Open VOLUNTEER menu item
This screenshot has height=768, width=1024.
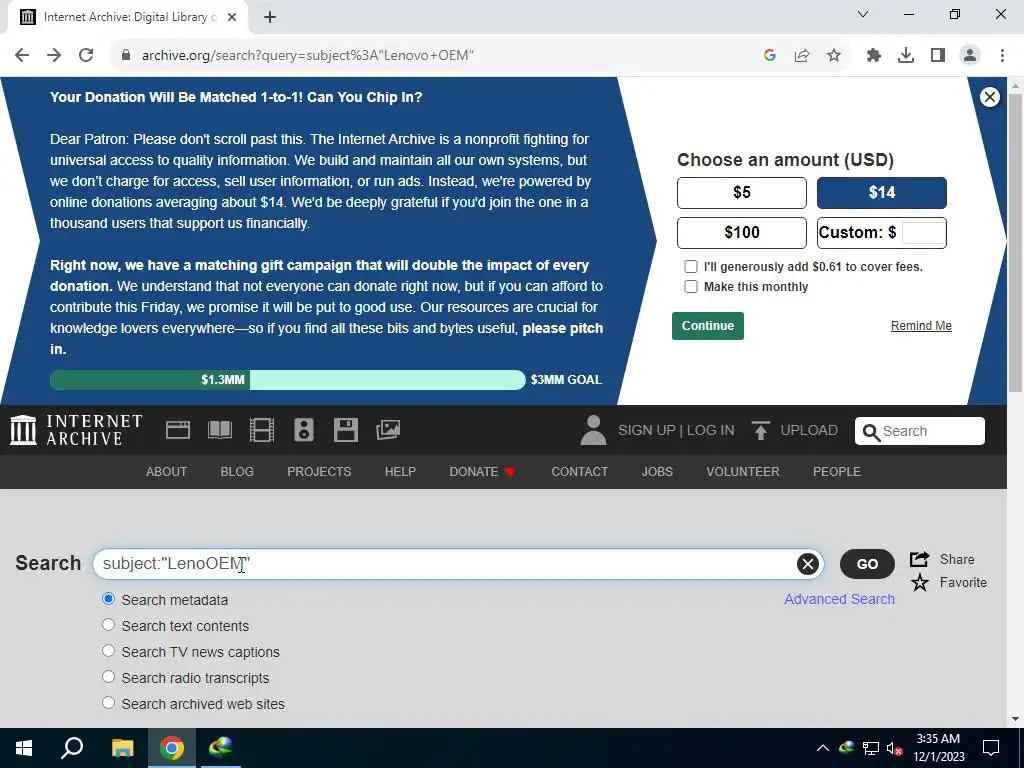point(743,472)
